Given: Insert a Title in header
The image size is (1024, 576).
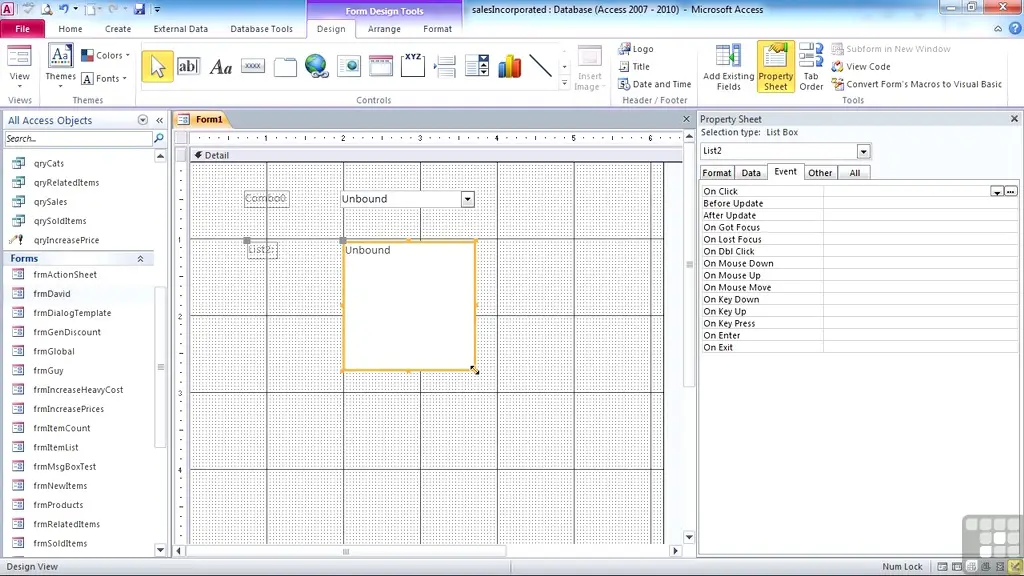Looking at the screenshot, I should pos(634,67).
